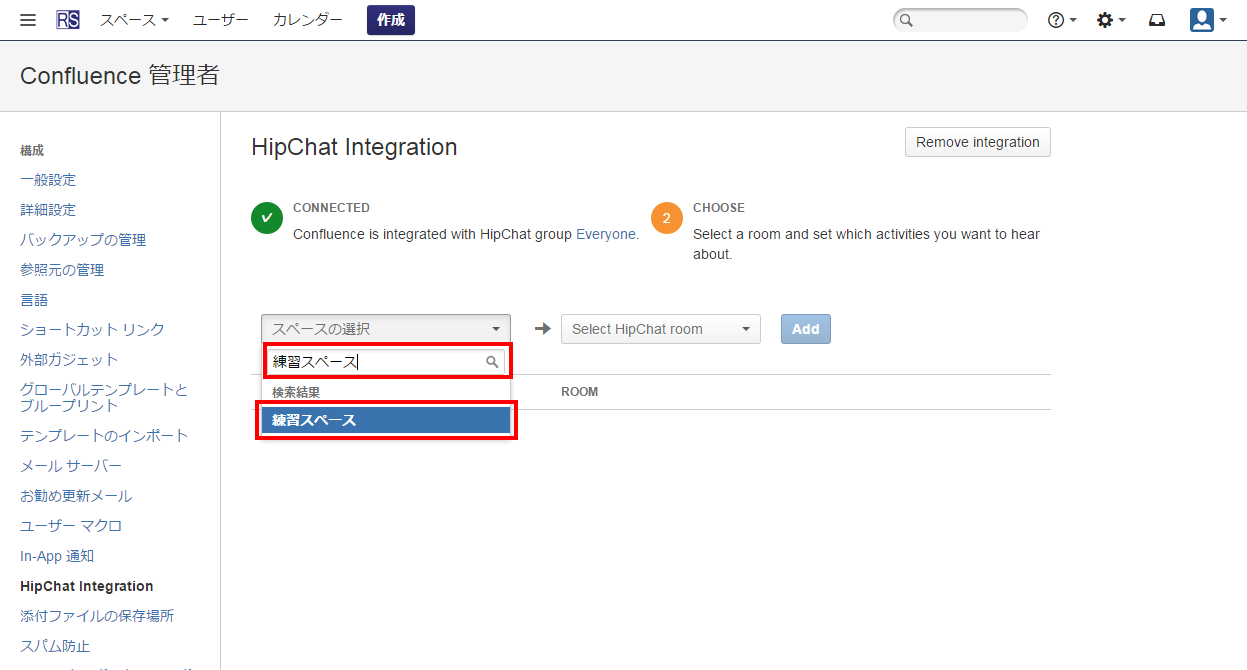
Task: Click the green connected checkmark icon
Action: pos(267,218)
